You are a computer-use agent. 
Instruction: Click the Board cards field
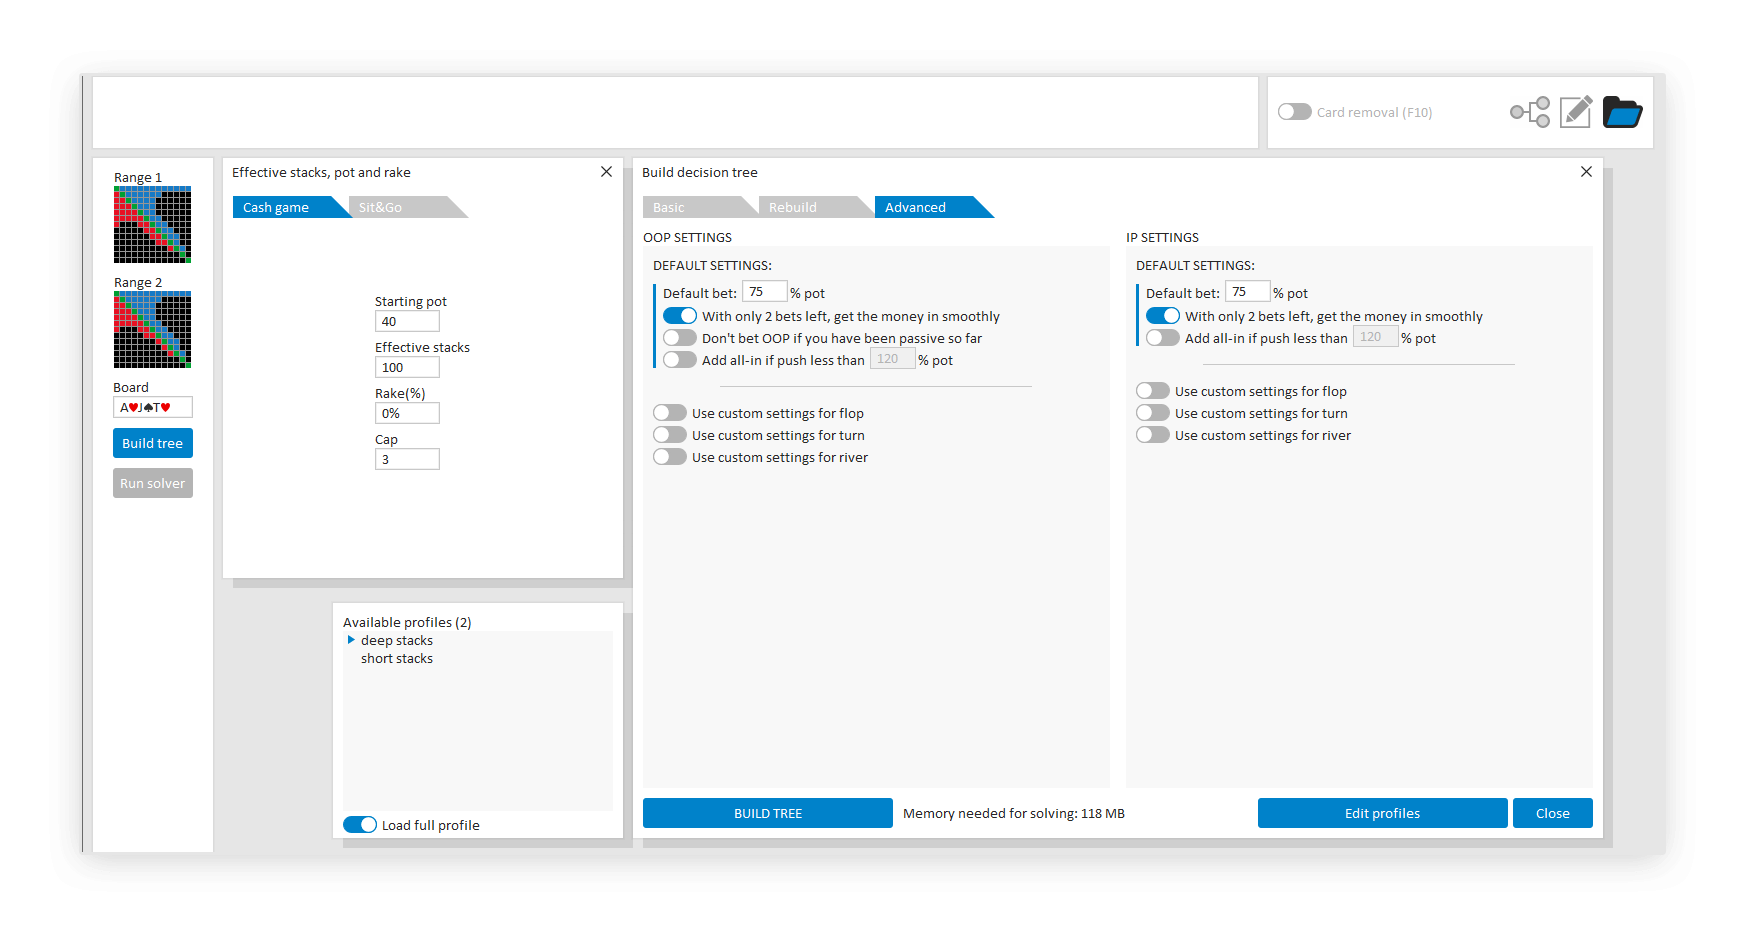pos(152,407)
